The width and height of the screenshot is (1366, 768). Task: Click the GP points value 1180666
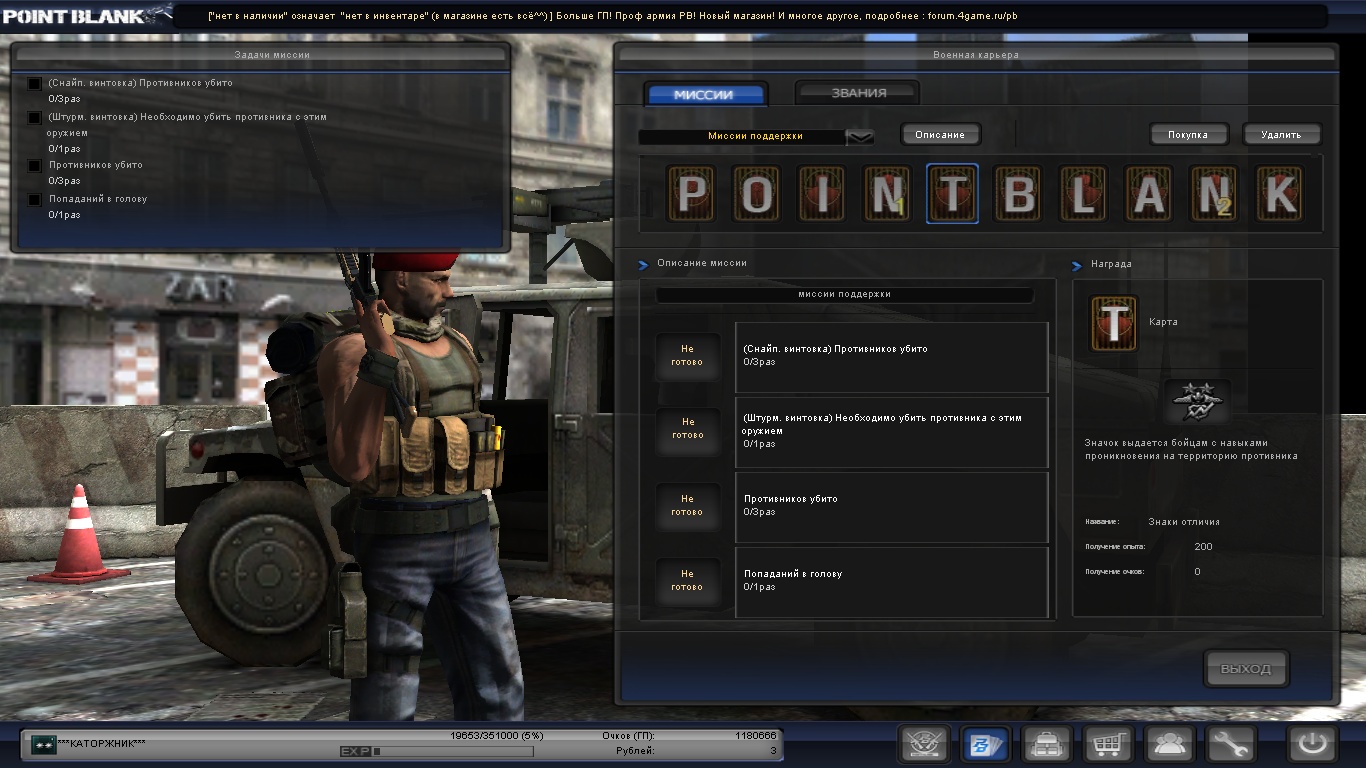coord(755,736)
